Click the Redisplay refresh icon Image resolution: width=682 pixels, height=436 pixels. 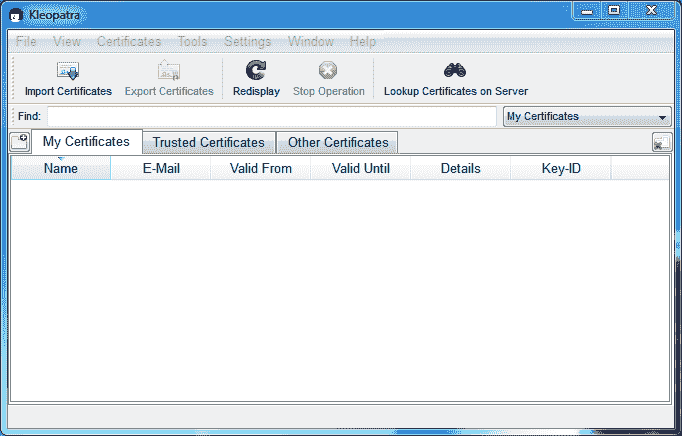256,70
